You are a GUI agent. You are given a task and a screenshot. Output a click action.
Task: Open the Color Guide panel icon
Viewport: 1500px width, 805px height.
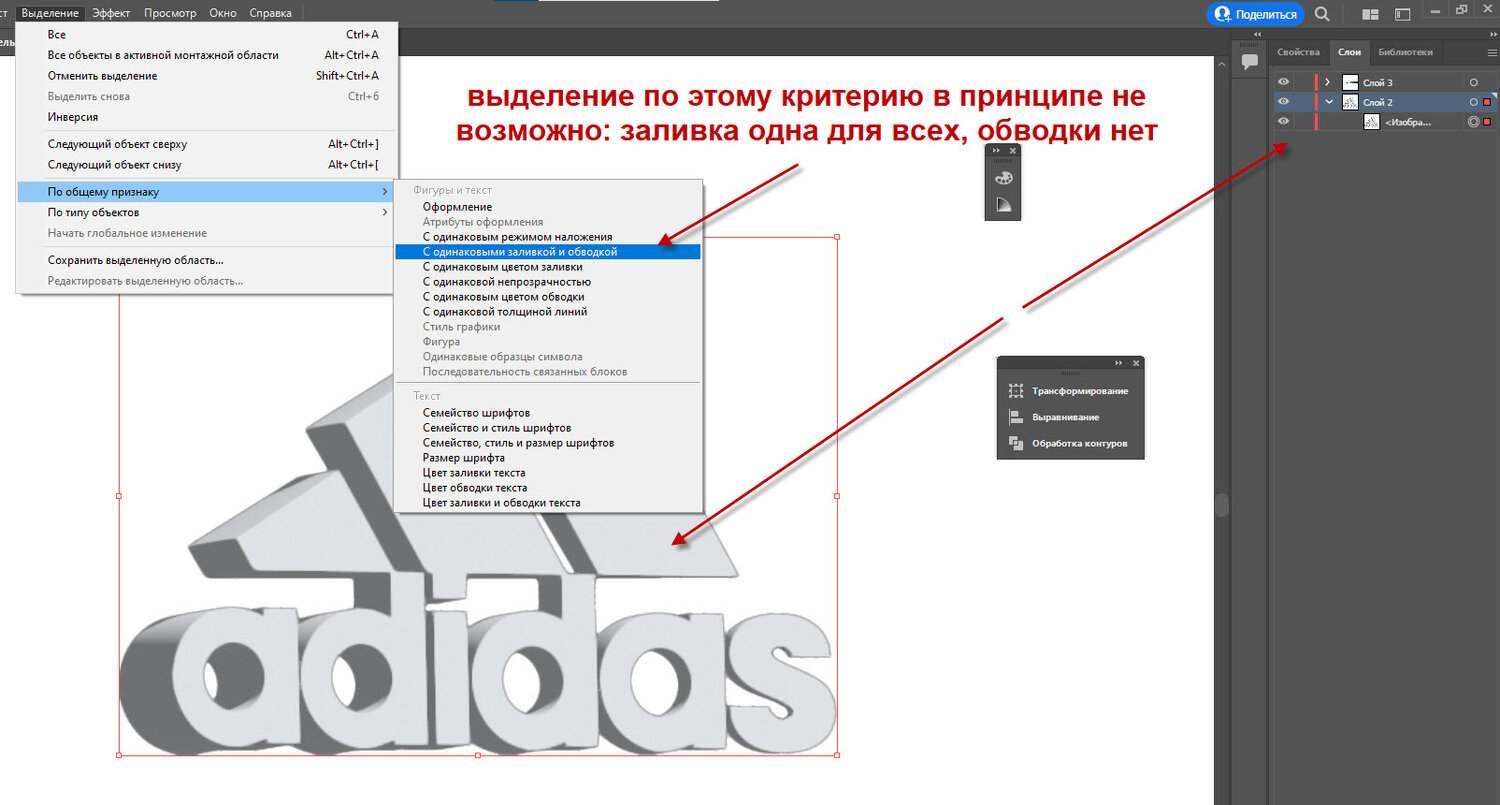click(x=1002, y=206)
